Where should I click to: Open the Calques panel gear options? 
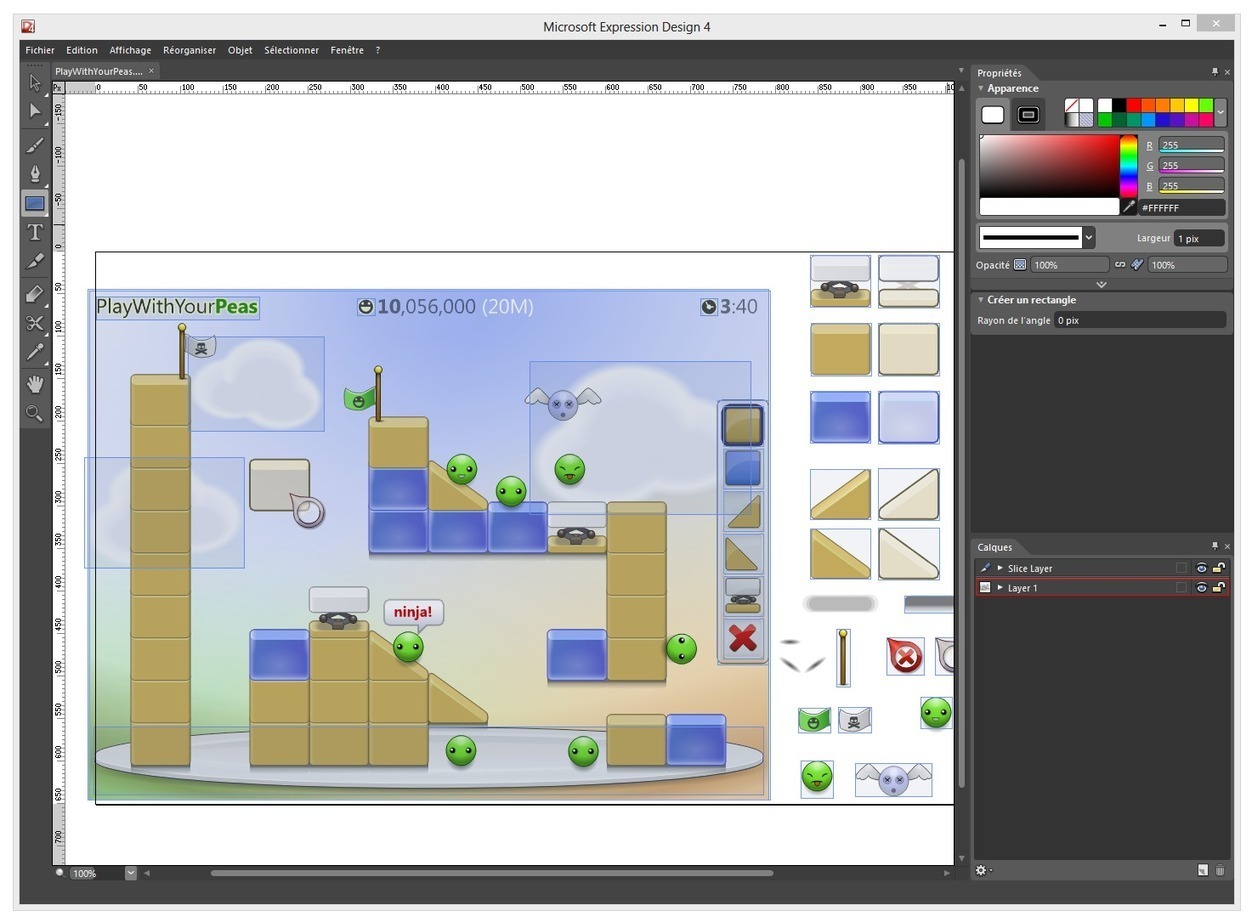tap(983, 871)
